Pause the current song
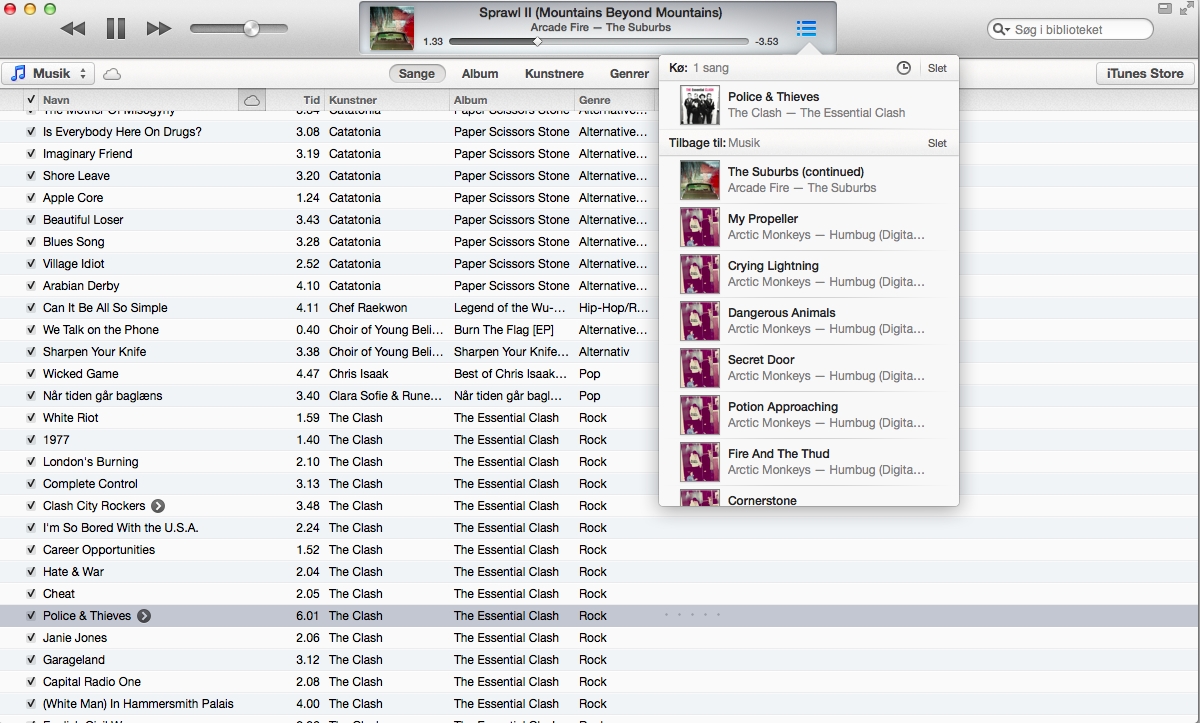Screen dimensions: 1200x723 coord(116,29)
